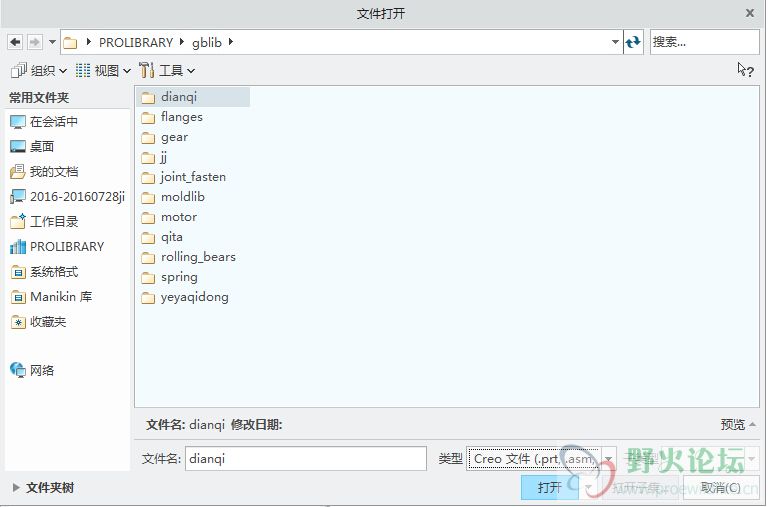Open 系统格式 (System Formats) folder

tap(44, 271)
